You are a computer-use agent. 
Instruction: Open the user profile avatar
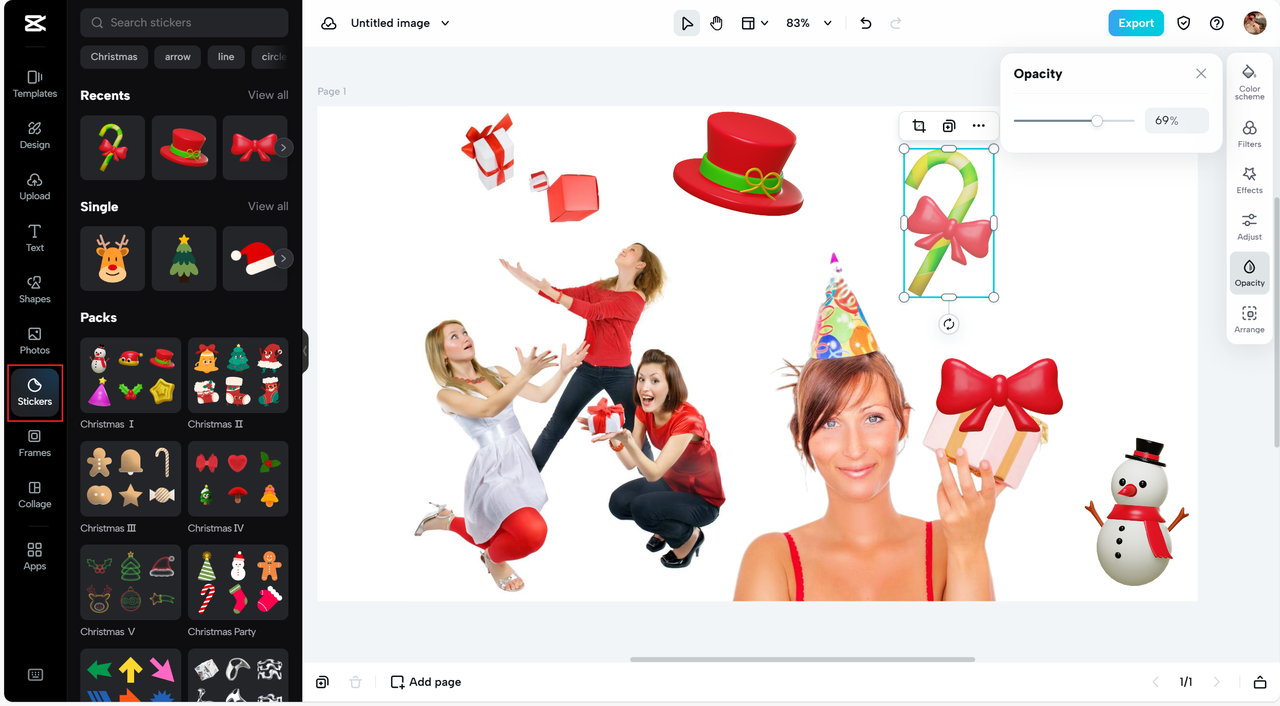(x=1255, y=23)
